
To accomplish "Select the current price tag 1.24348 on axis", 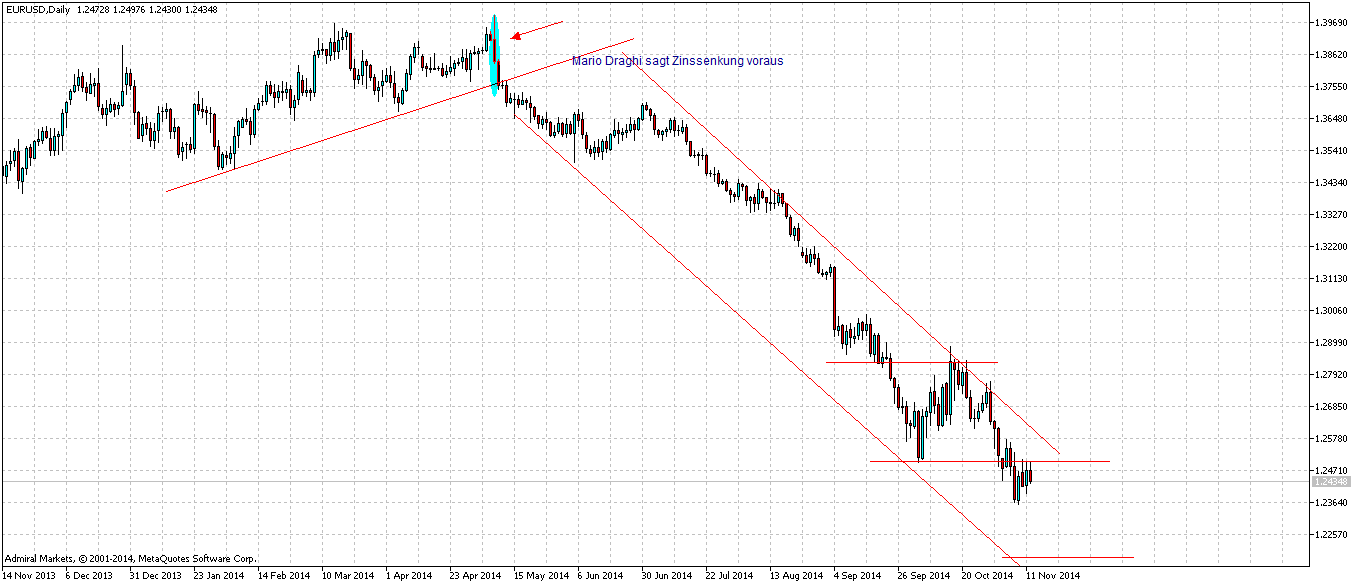I will (1334, 482).
